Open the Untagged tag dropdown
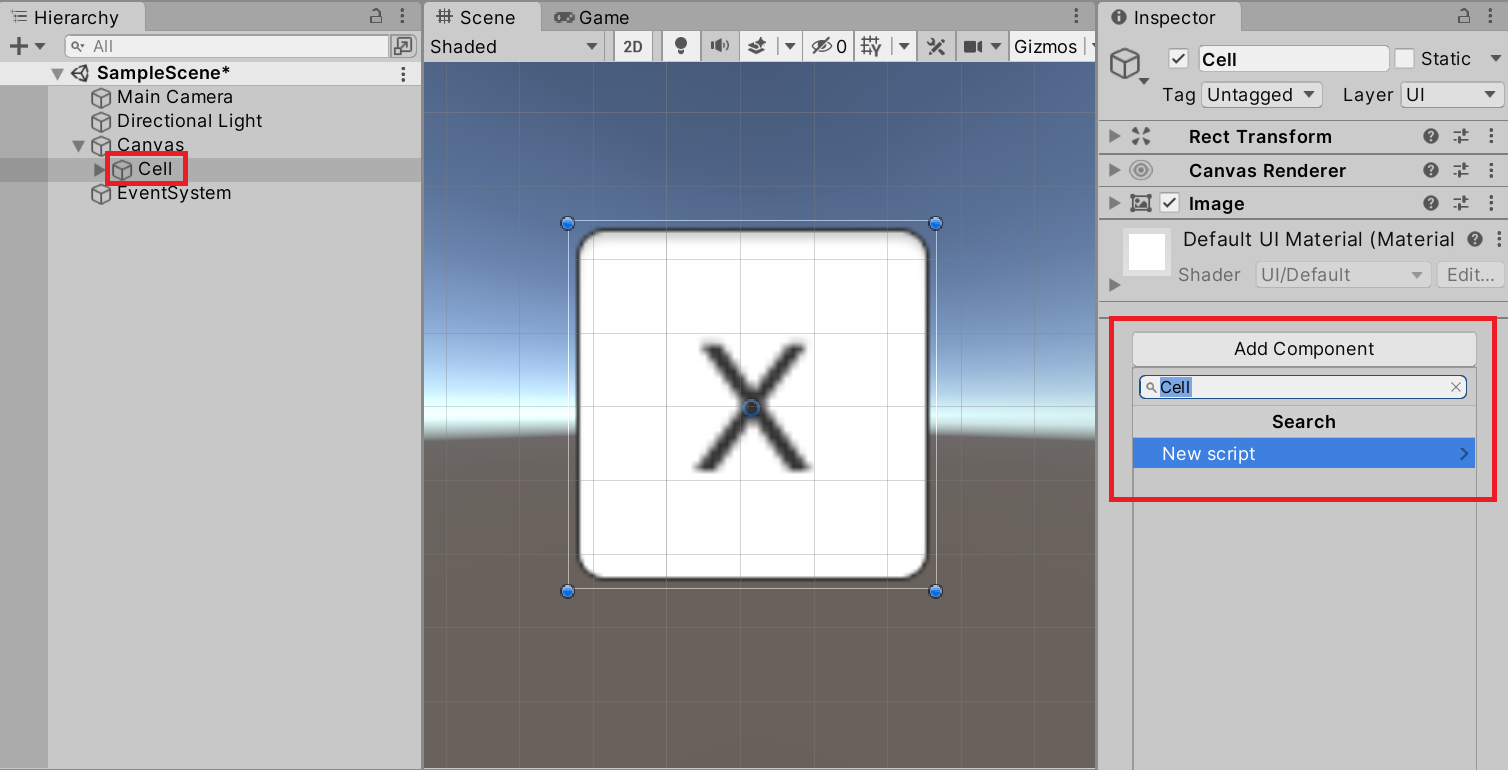Viewport: 1508px width, 770px height. tap(1262, 95)
